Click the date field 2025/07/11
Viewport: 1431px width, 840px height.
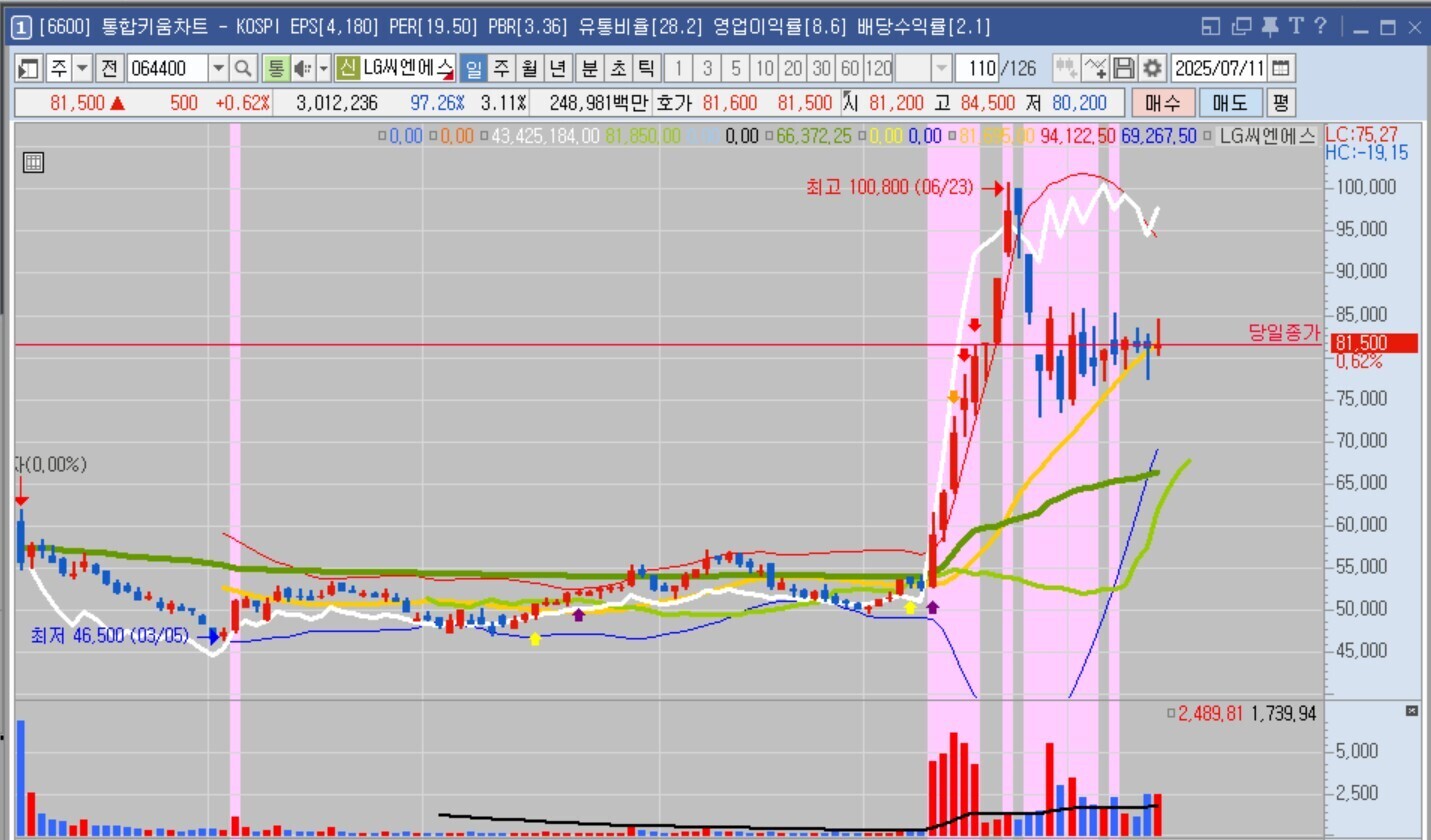tap(1219, 68)
